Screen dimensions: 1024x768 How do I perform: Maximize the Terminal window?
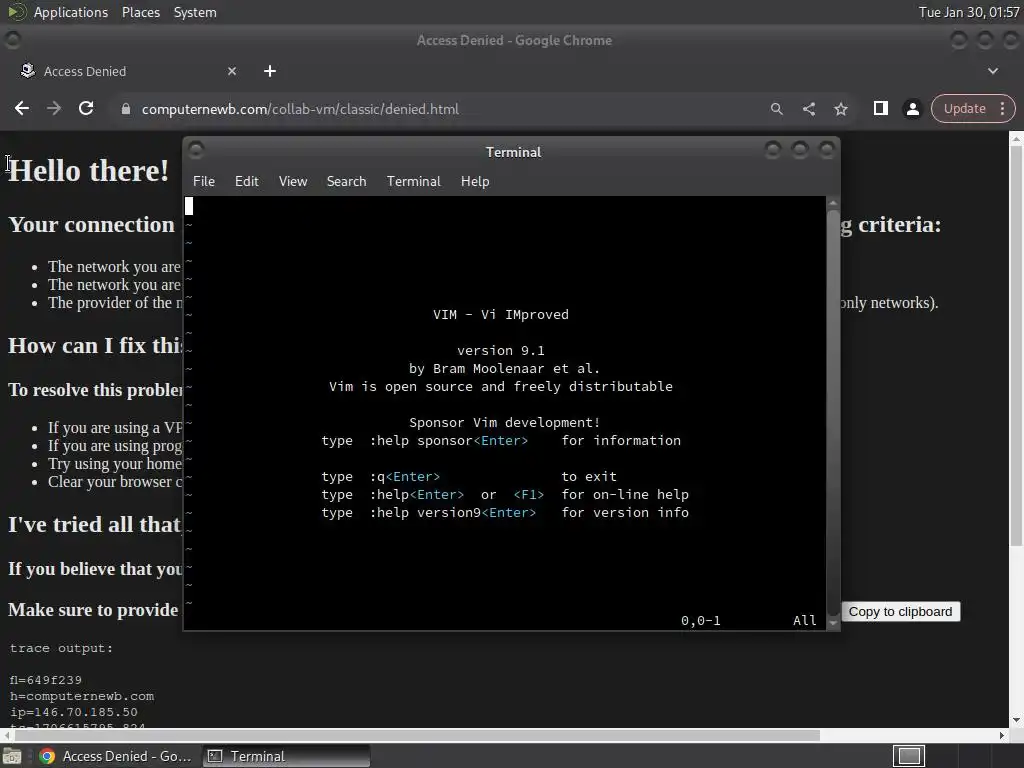click(x=799, y=151)
